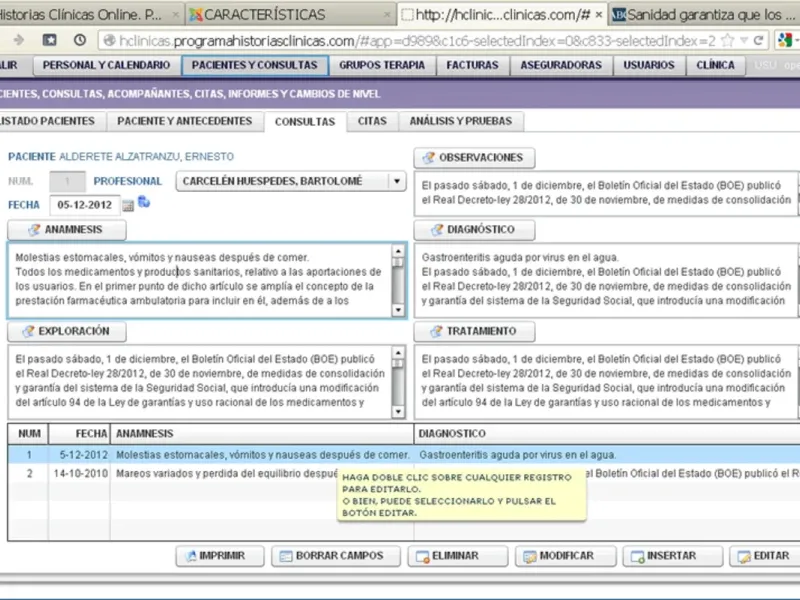This screenshot has width=800, height=600.
Task: Click the NUM. field
Action: click(x=67, y=181)
